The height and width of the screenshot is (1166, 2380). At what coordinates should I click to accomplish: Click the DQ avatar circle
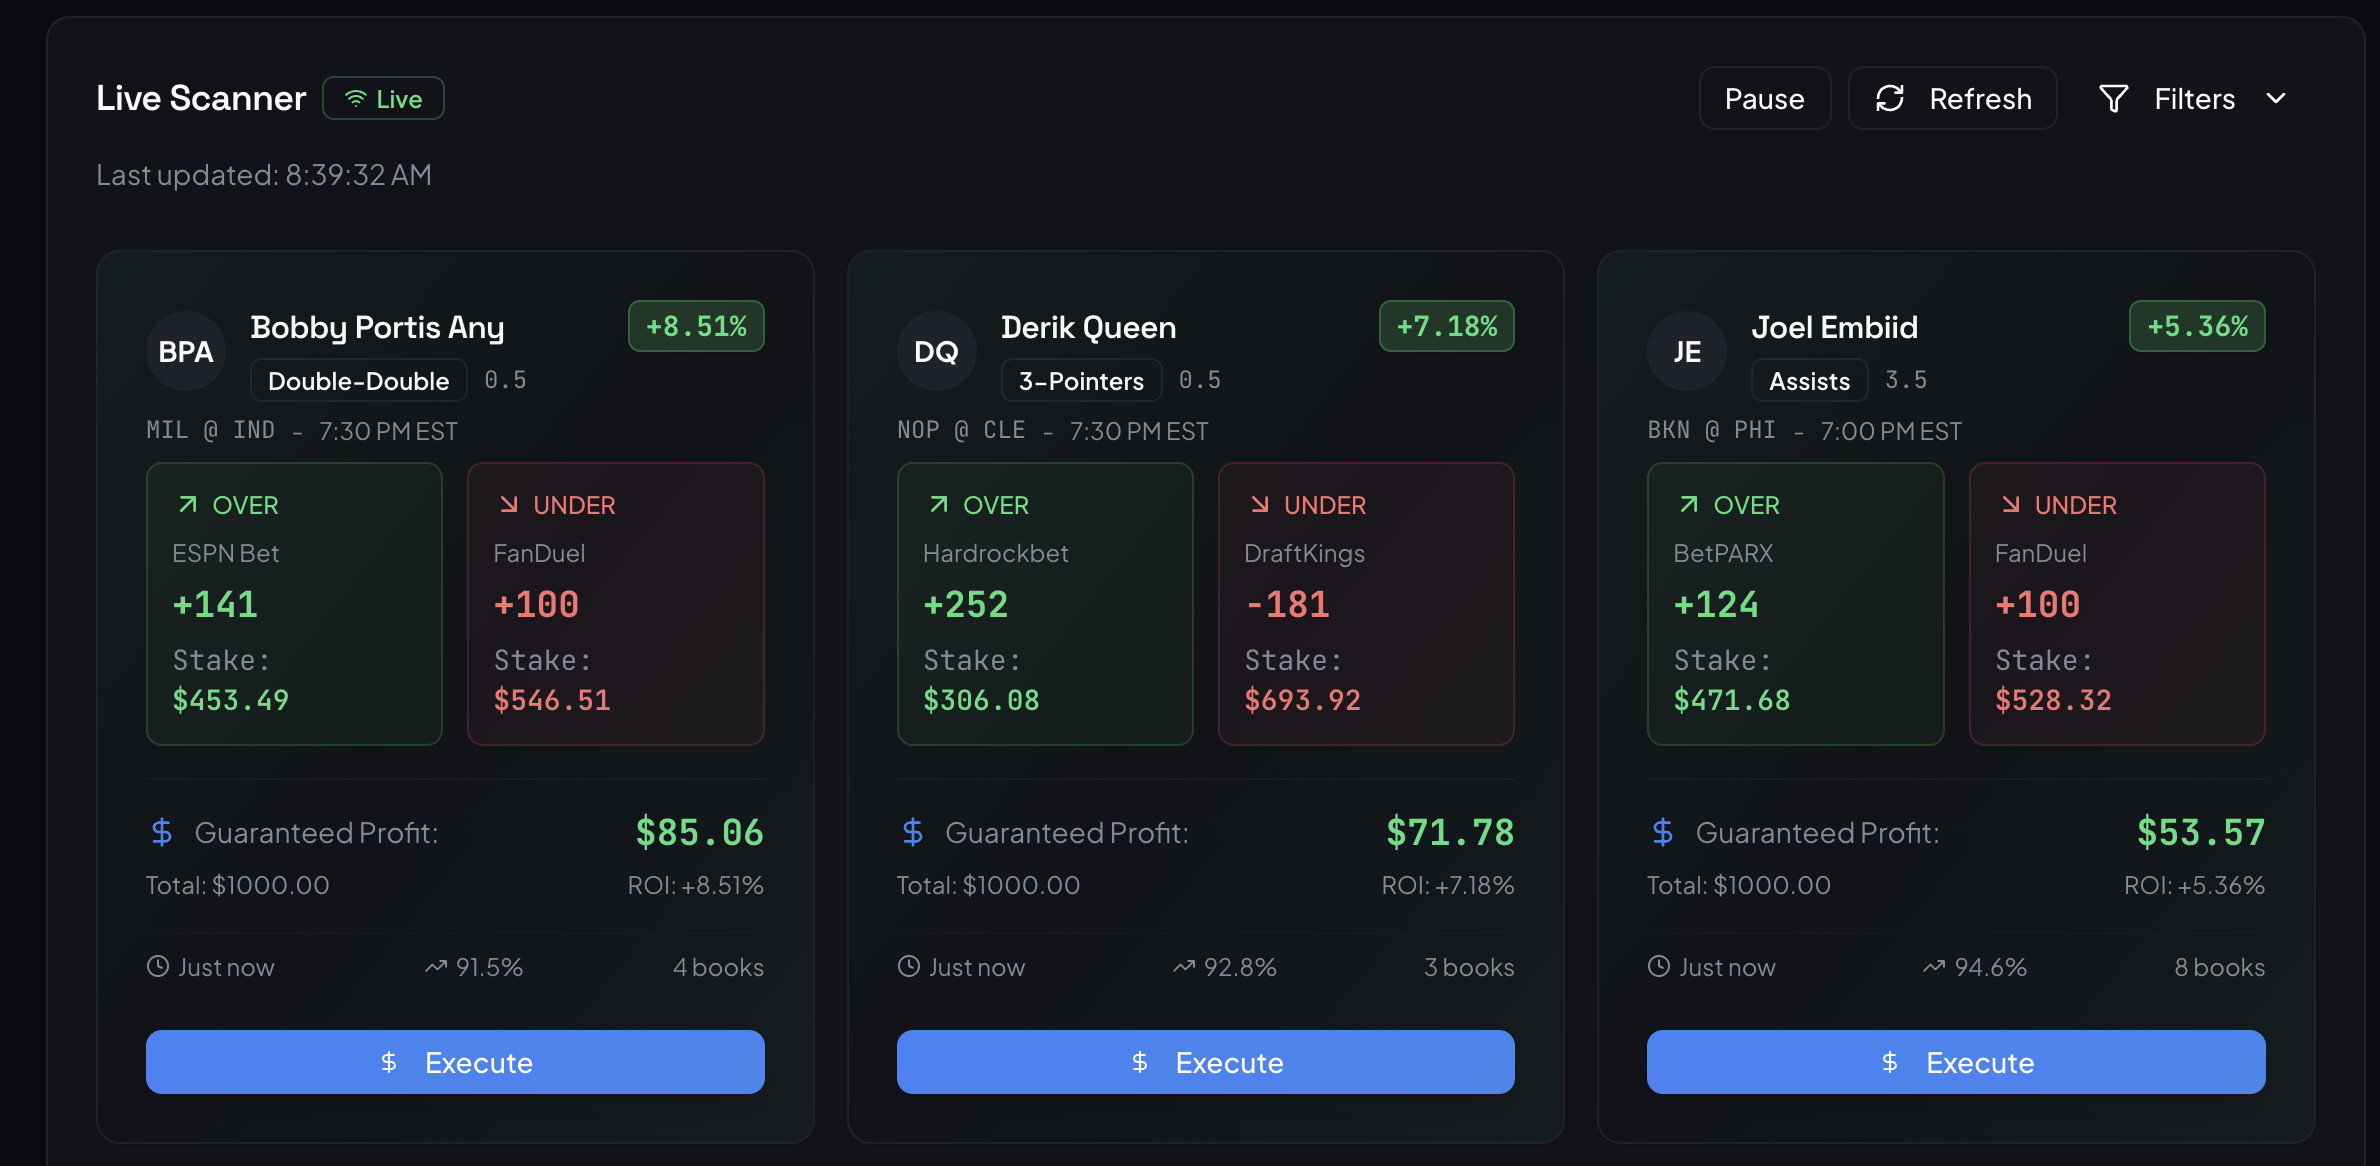[936, 351]
